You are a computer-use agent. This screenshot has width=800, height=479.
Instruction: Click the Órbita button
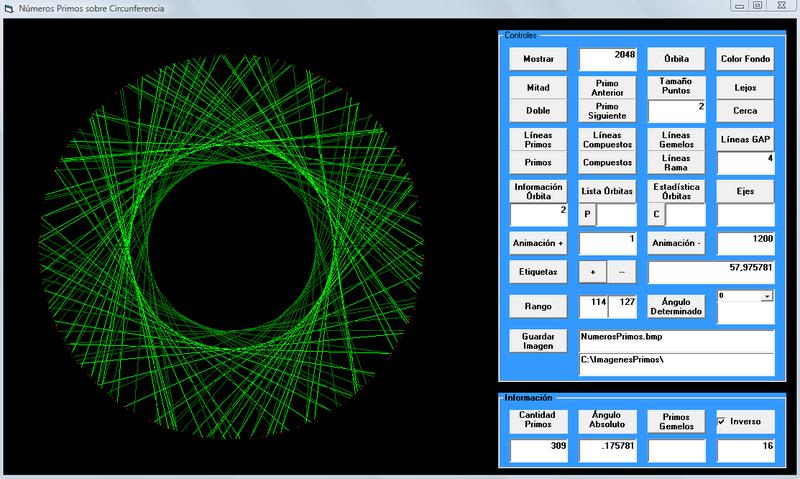676,59
